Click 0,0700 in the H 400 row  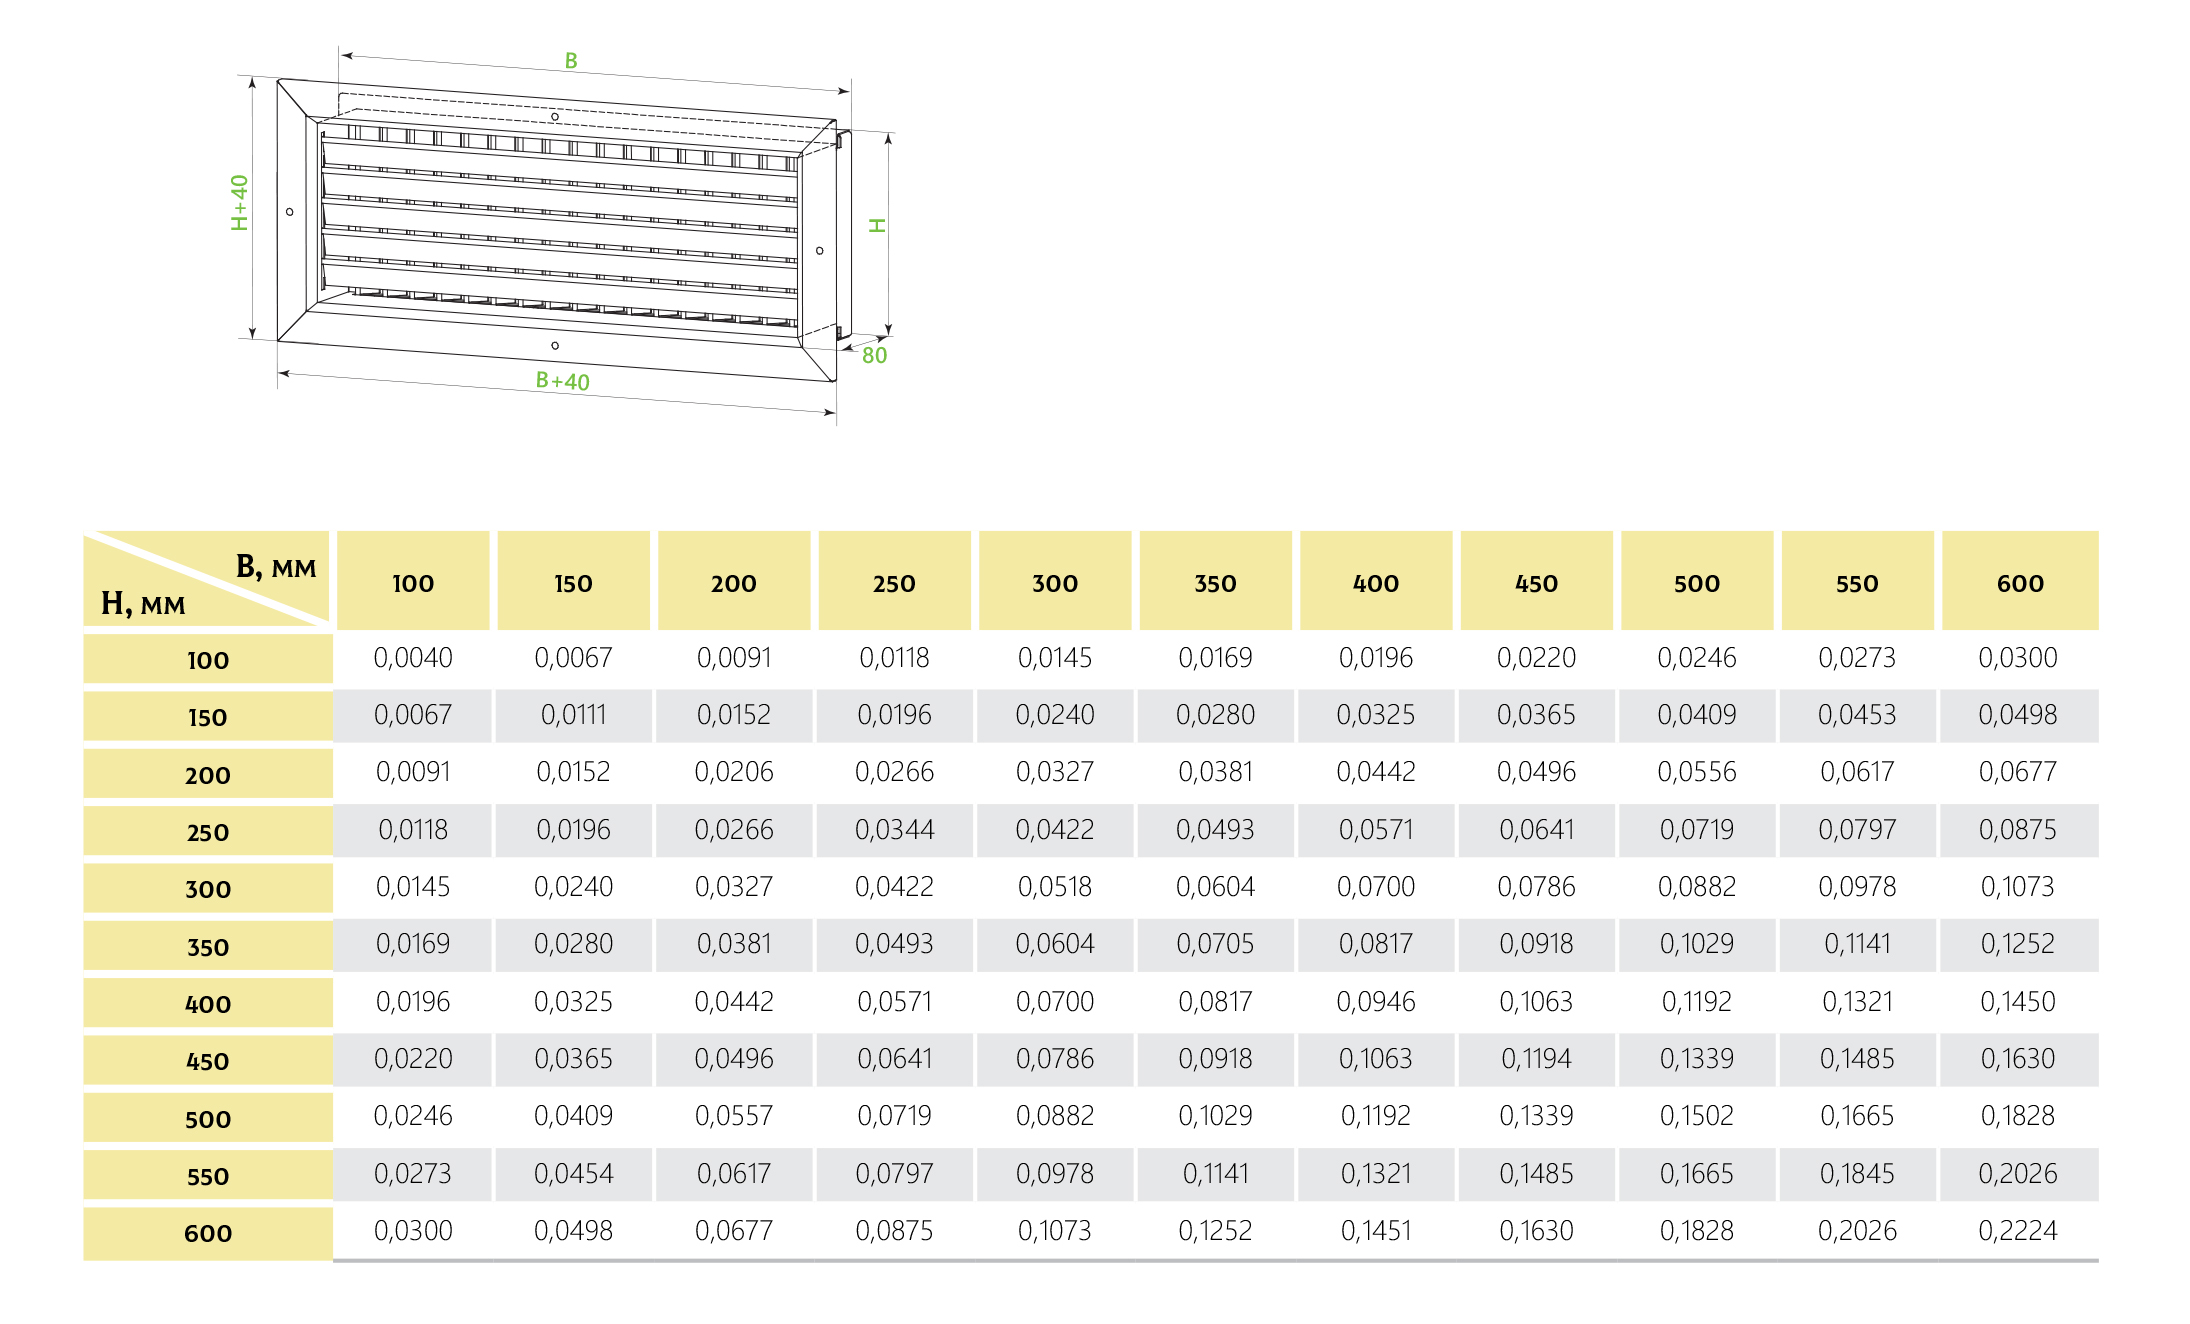1055,1002
